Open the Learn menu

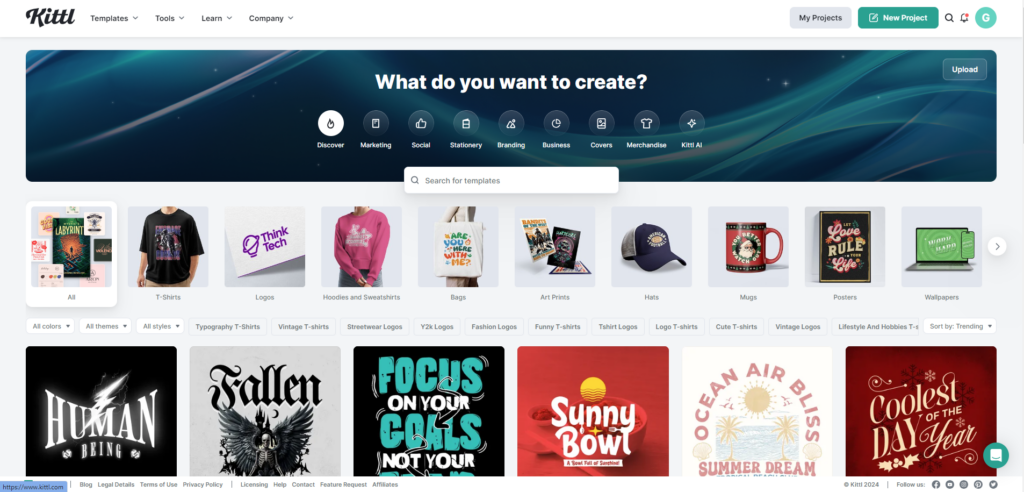[217, 18]
